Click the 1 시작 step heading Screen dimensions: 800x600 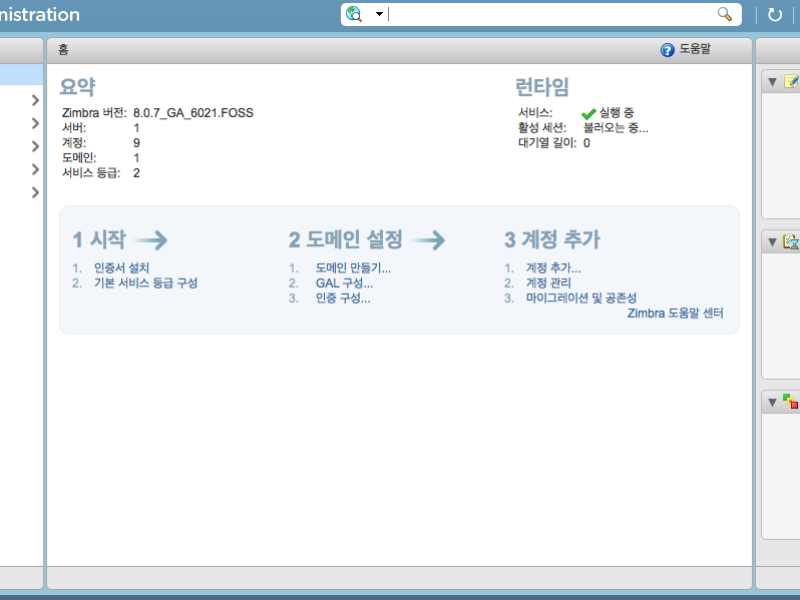(x=99, y=240)
